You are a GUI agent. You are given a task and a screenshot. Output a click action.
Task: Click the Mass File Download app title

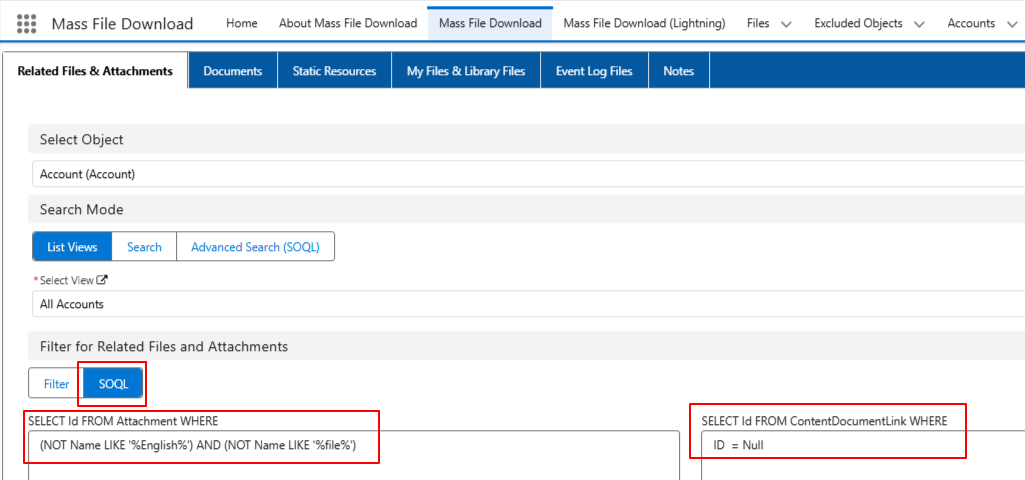(x=122, y=24)
